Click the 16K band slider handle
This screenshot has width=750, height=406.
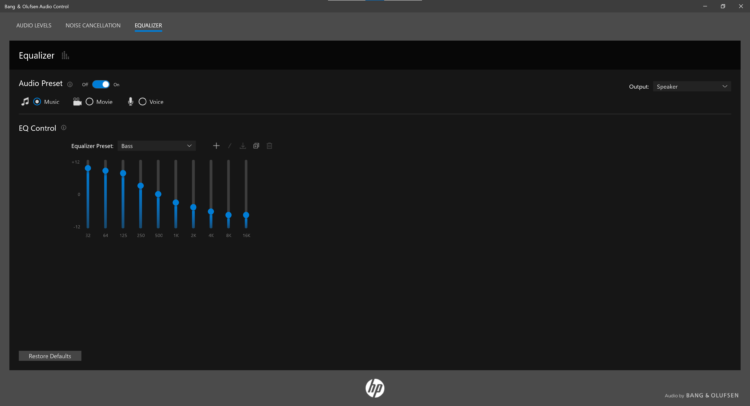click(246, 215)
